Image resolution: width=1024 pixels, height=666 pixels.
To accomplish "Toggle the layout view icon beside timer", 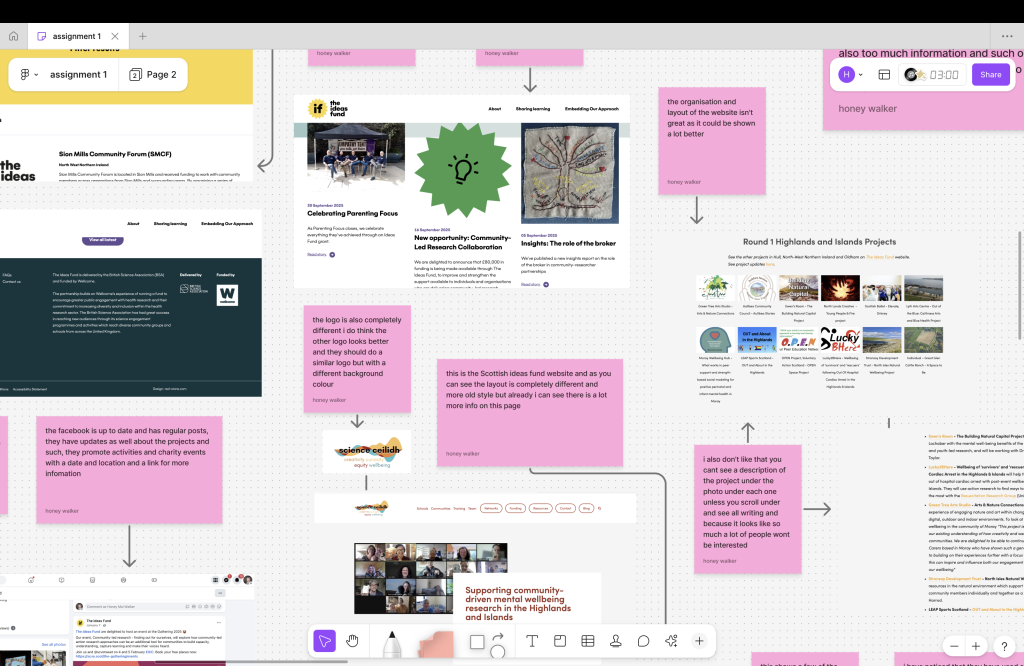I will pyautogui.click(x=884, y=74).
